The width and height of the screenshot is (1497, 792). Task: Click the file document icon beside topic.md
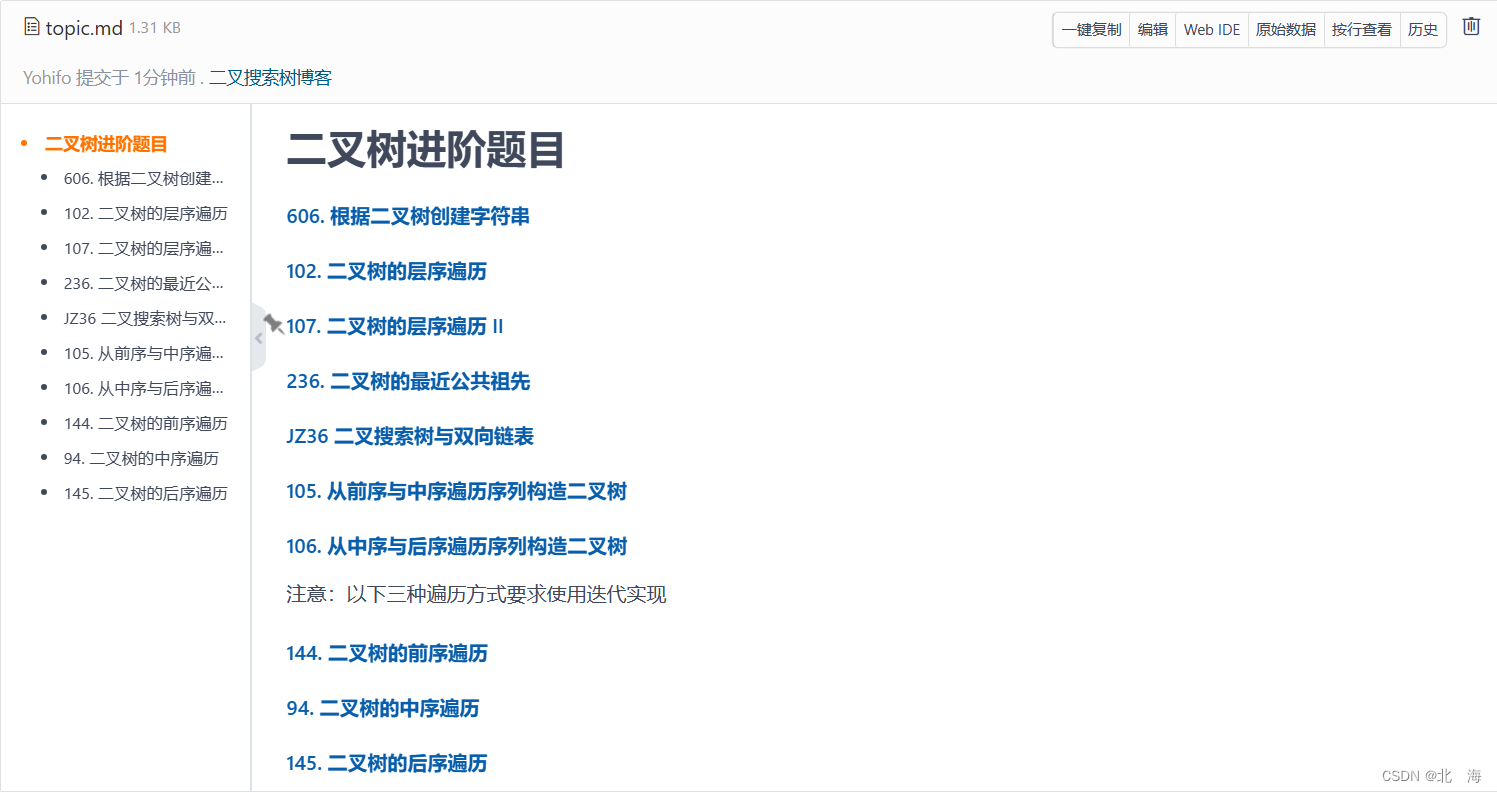click(32, 27)
